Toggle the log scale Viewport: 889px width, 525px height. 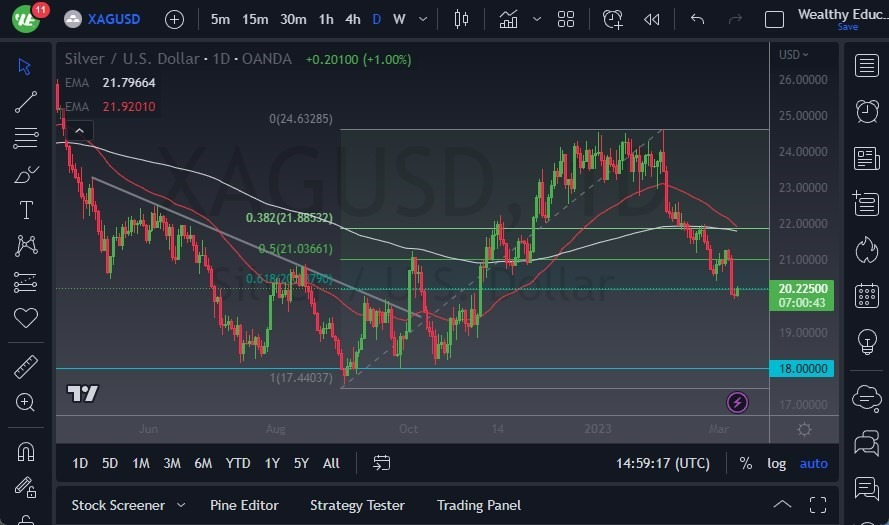click(x=776, y=463)
